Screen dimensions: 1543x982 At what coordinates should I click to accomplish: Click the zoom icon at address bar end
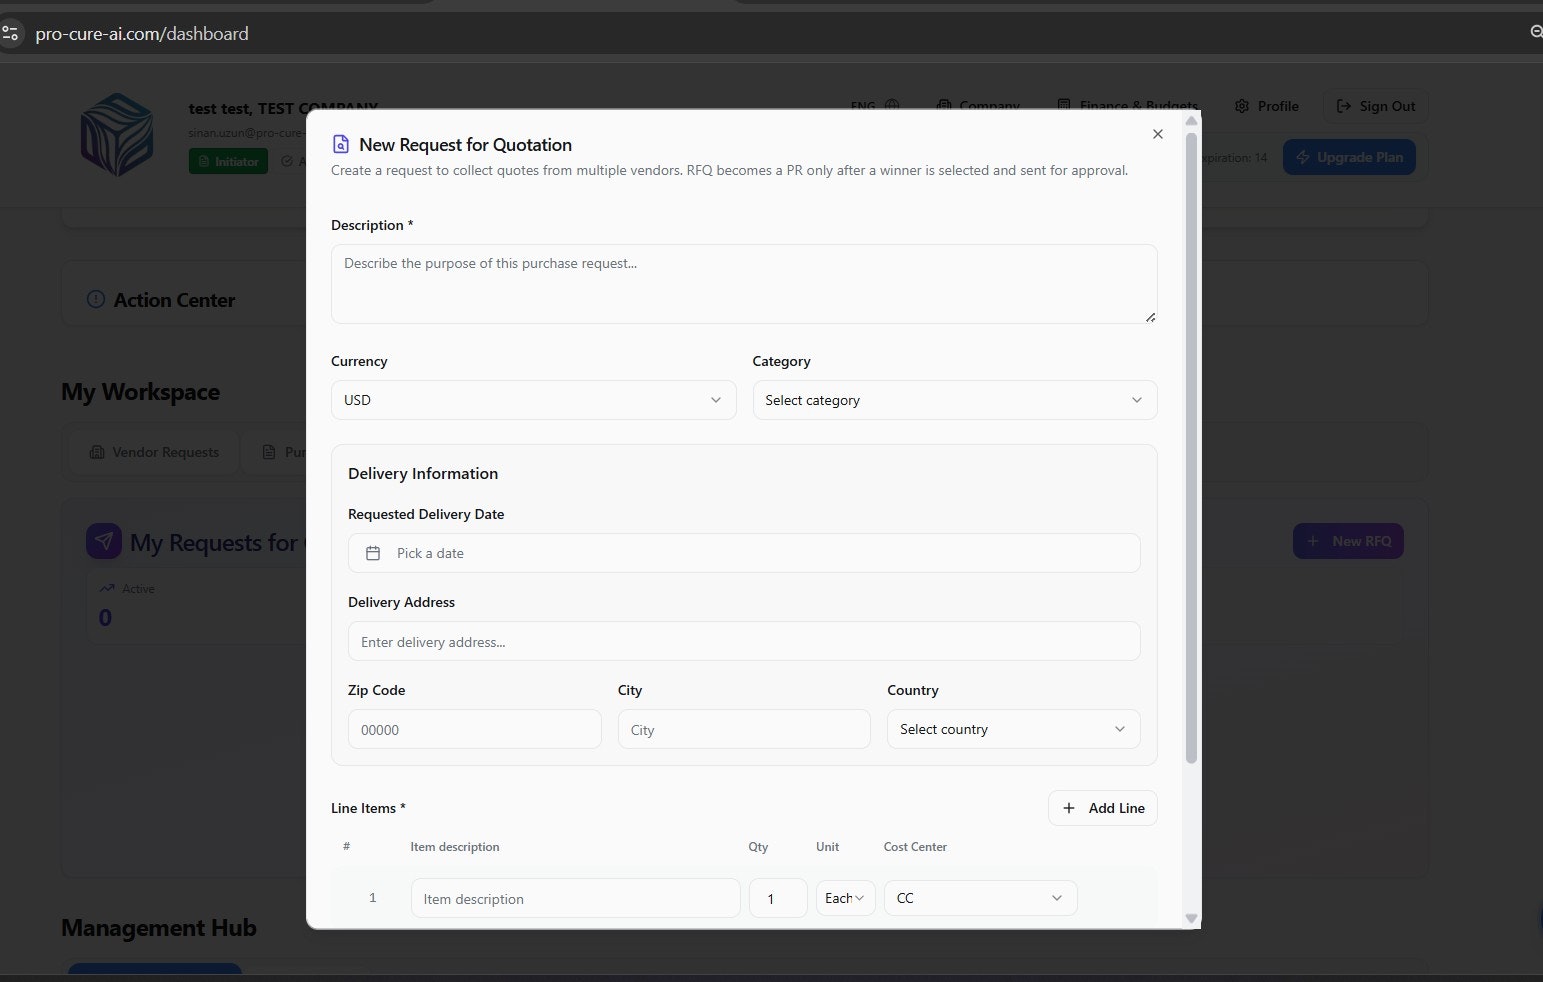pos(1536,32)
